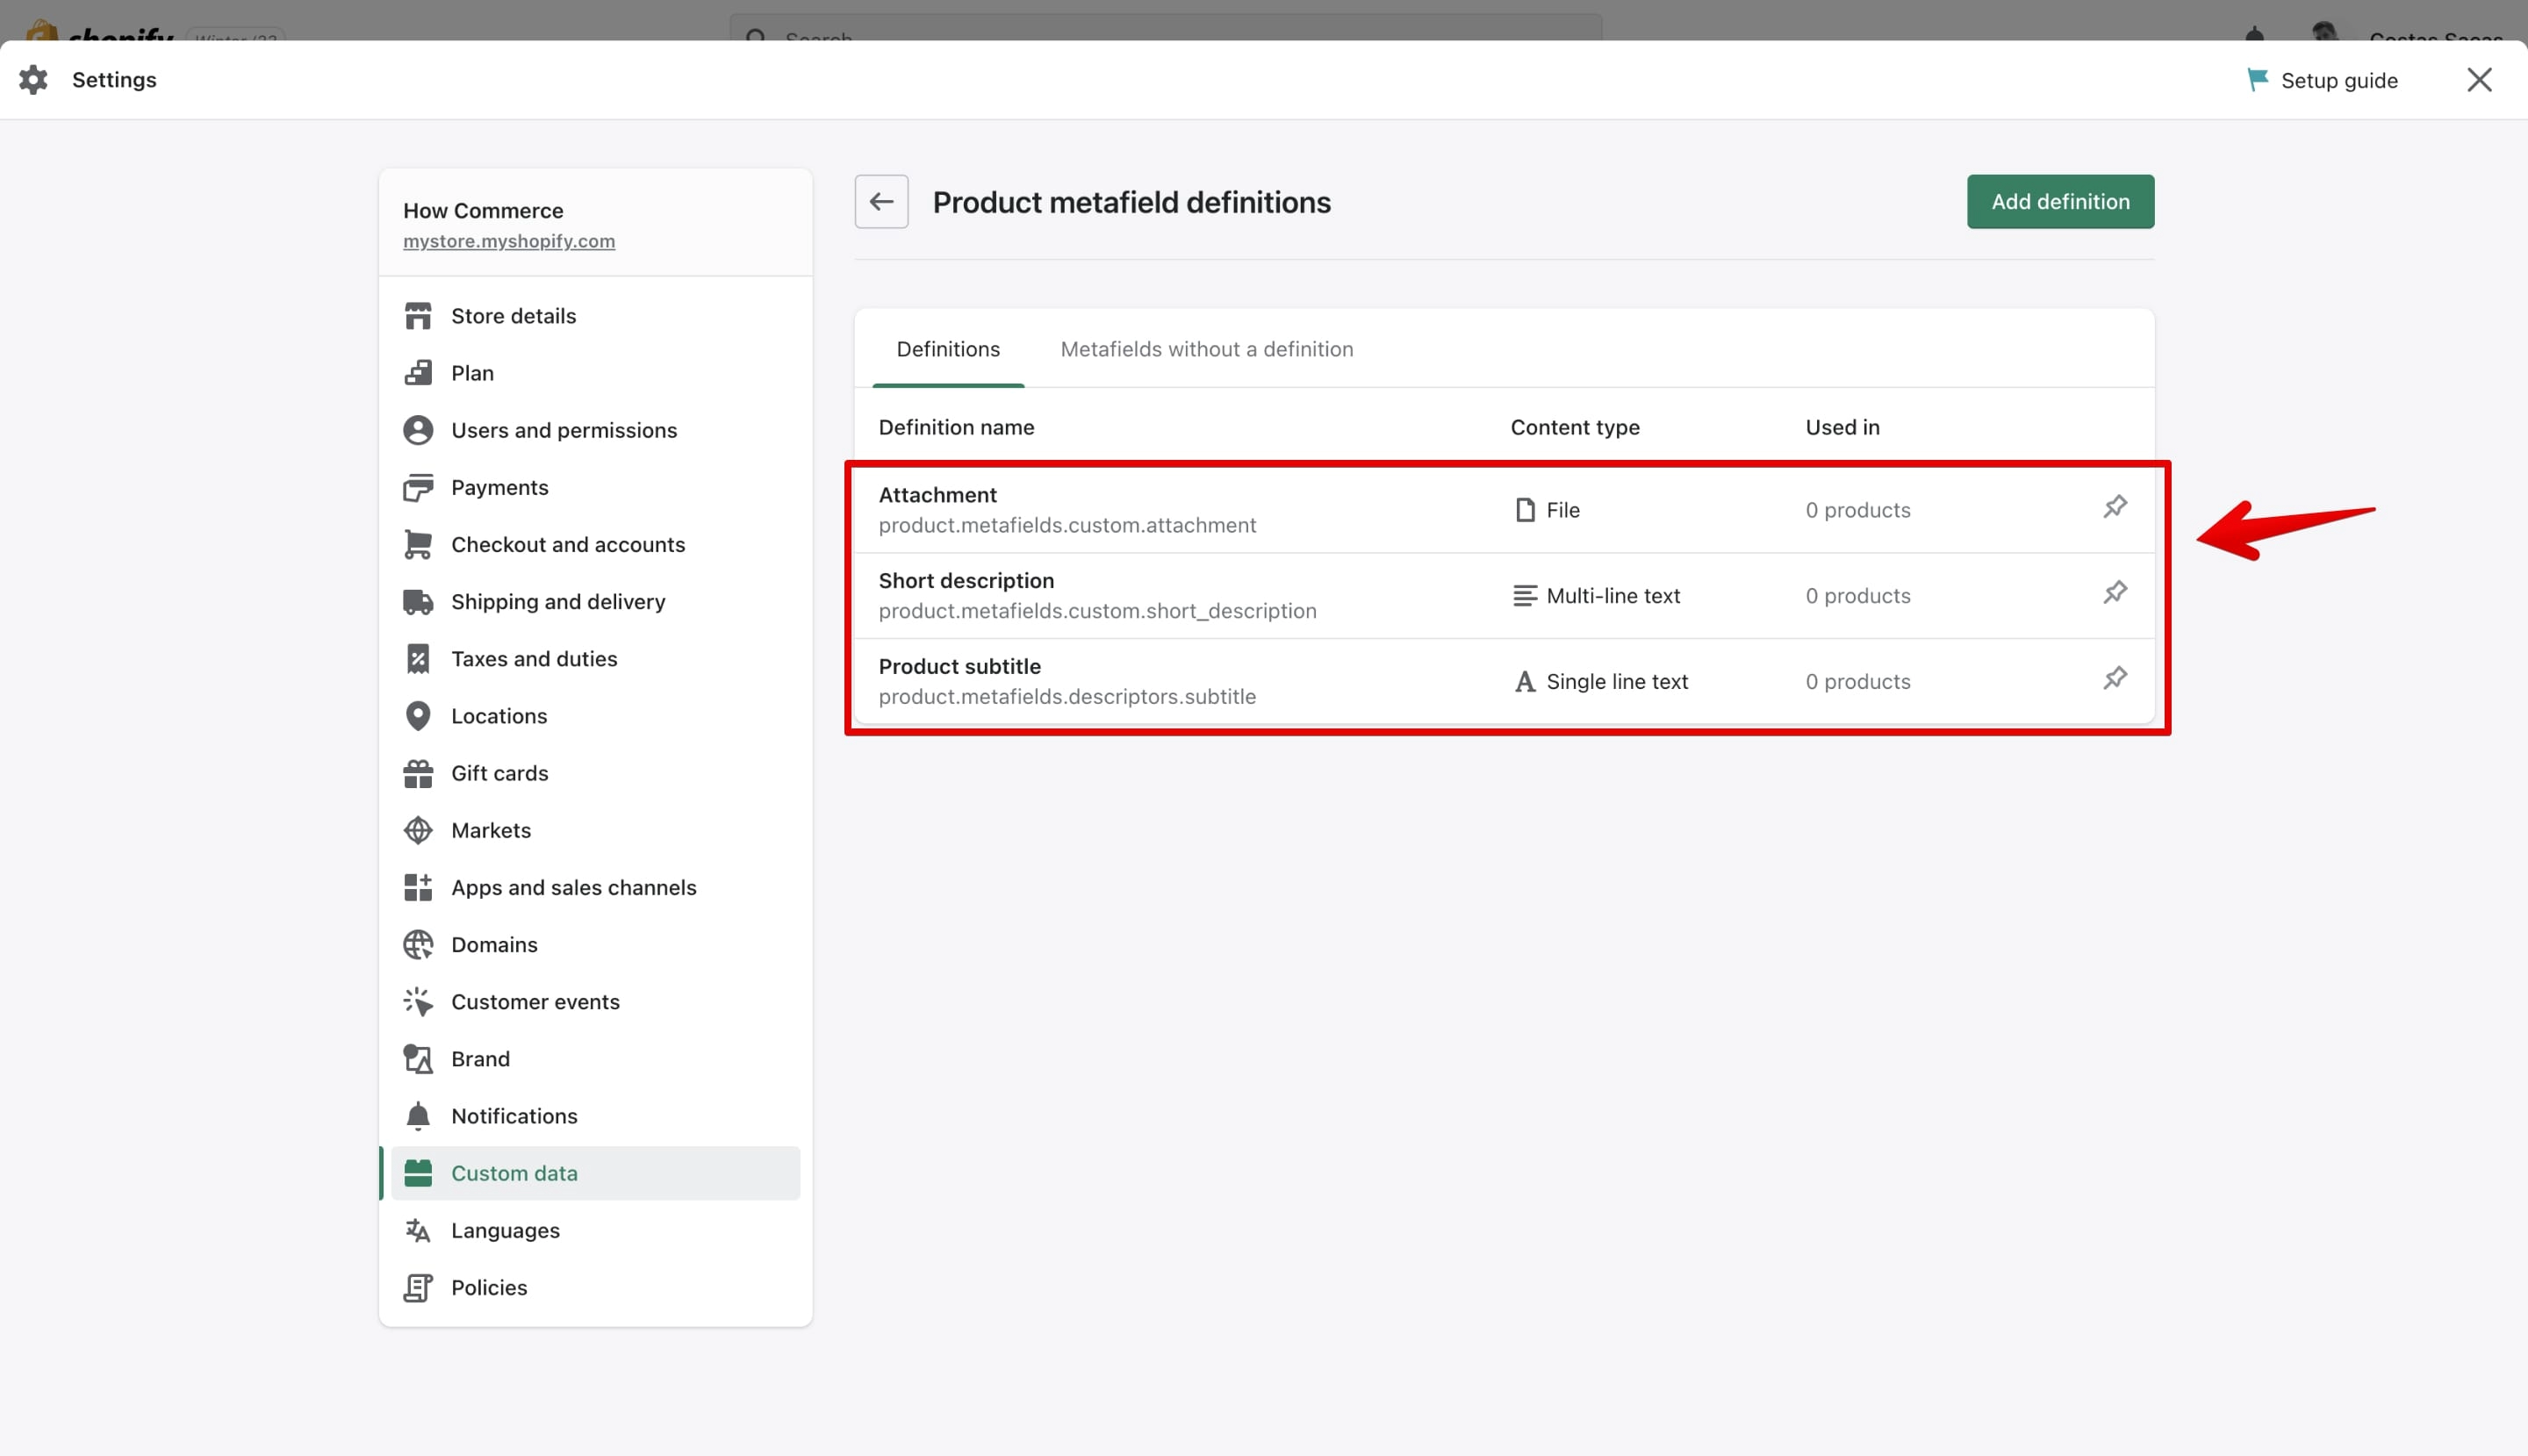Viewport: 2528px width, 1456px height.
Task: Click the Payments card icon
Action: (418, 487)
